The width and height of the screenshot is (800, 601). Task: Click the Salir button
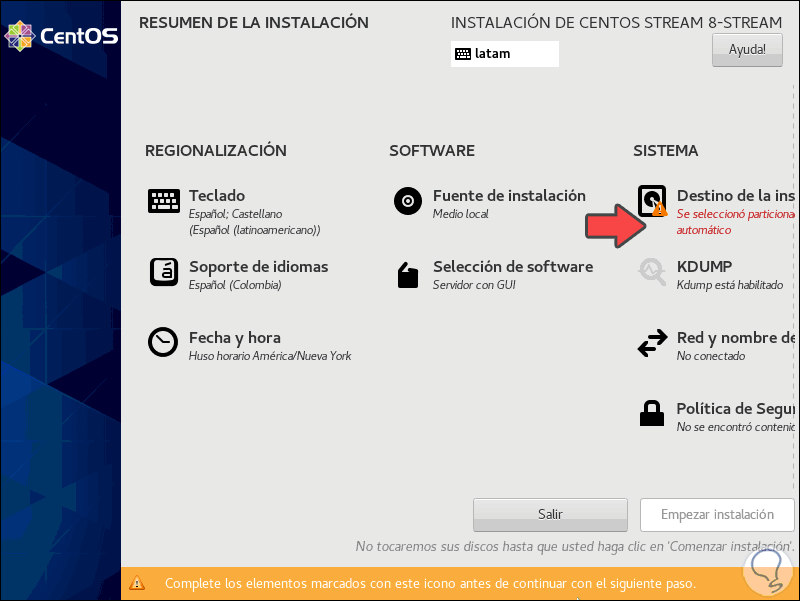tap(550, 514)
